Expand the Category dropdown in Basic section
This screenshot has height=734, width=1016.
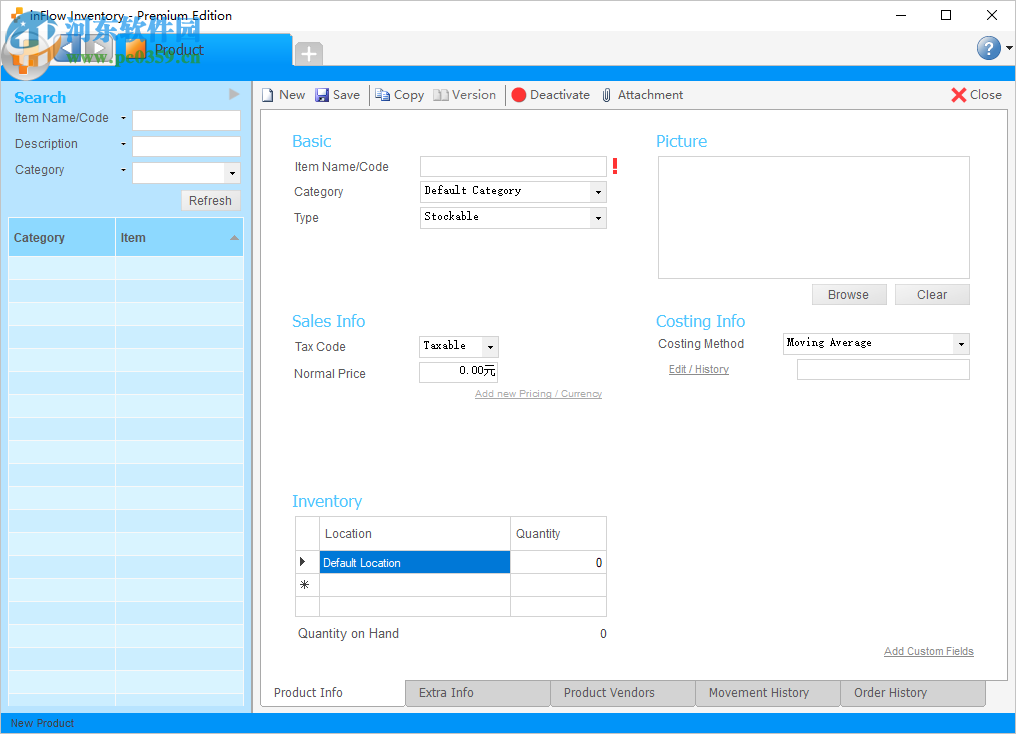click(x=598, y=192)
